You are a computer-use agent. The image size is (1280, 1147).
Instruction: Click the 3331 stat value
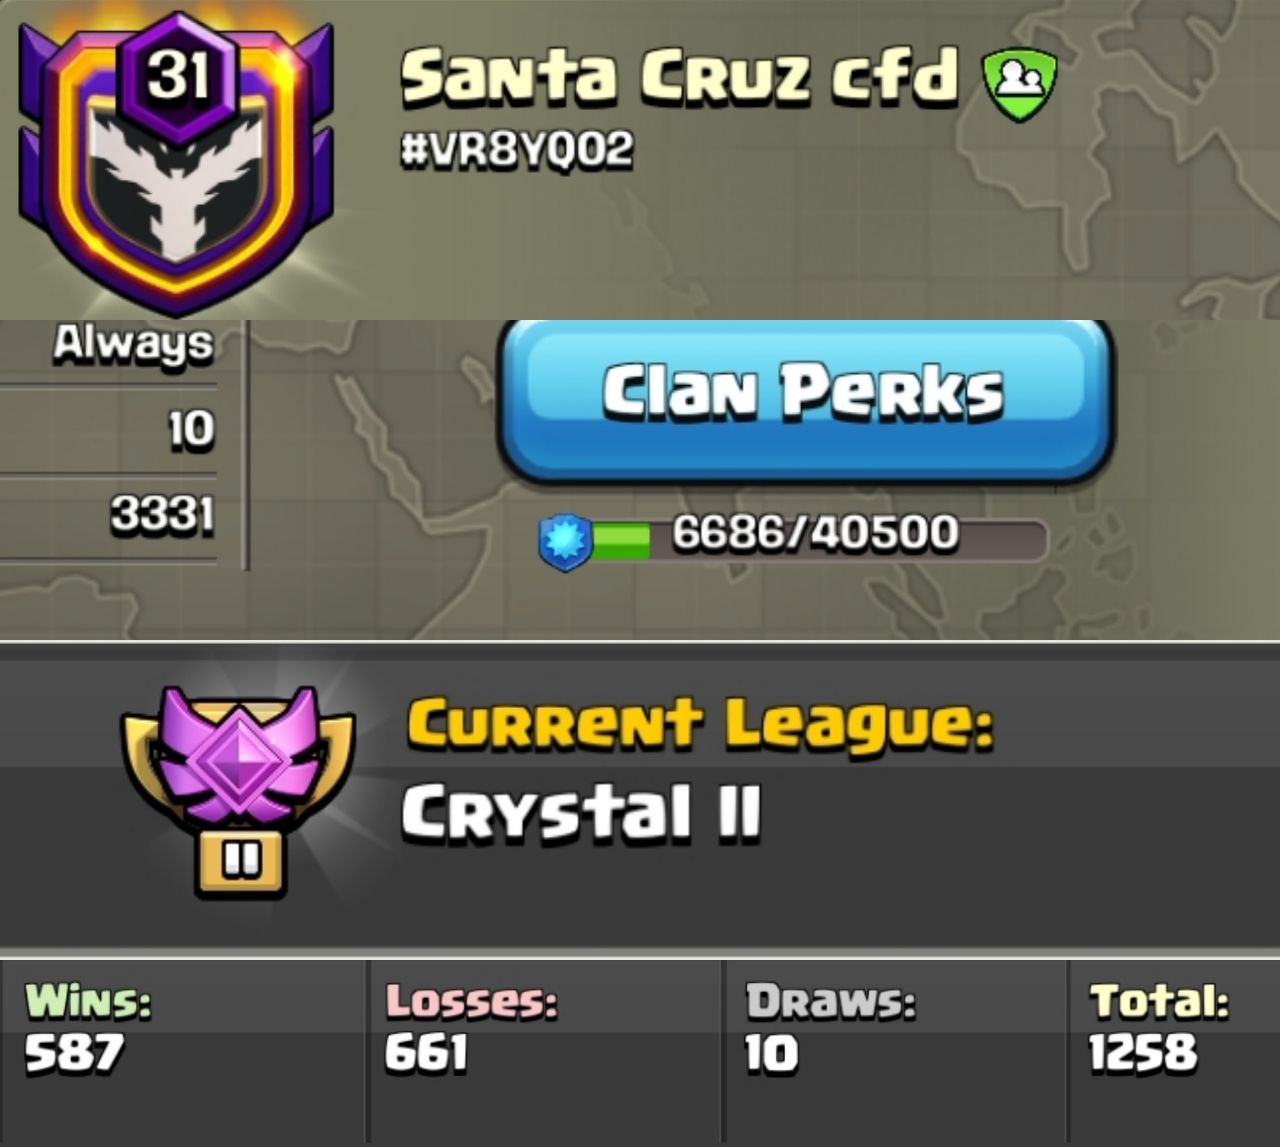tap(162, 515)
